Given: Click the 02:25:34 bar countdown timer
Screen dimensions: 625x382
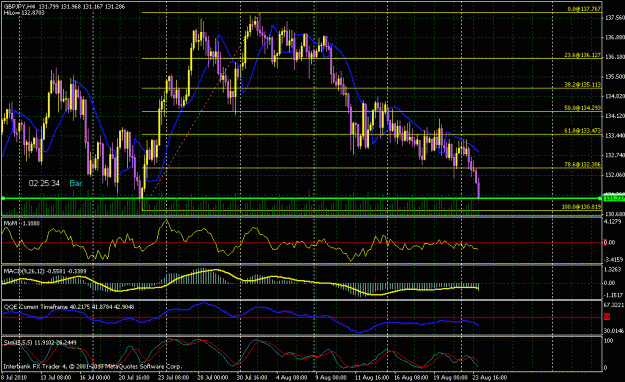Looking at the screenshot, I should [44, 183].
